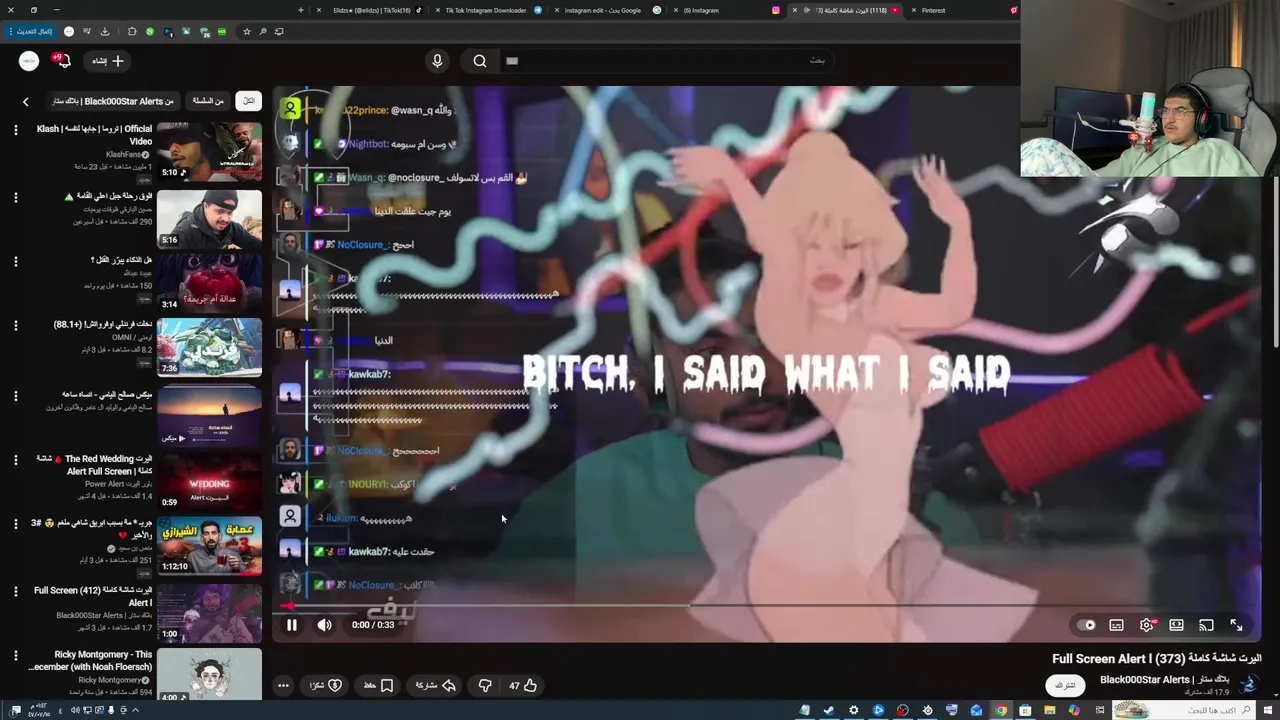The height and width of the screenshot is (720, 1280).
Task: Open File Explorer folder in taskbar
Action: (x=1049, y=710)
